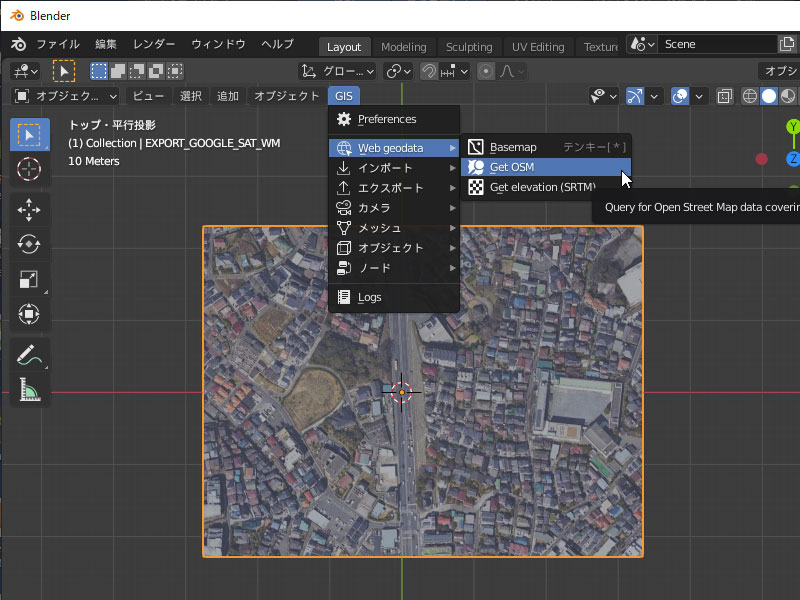Screen dimensions: 800x600
Task: Toggle proportional editing
Action: coord(486,71)
